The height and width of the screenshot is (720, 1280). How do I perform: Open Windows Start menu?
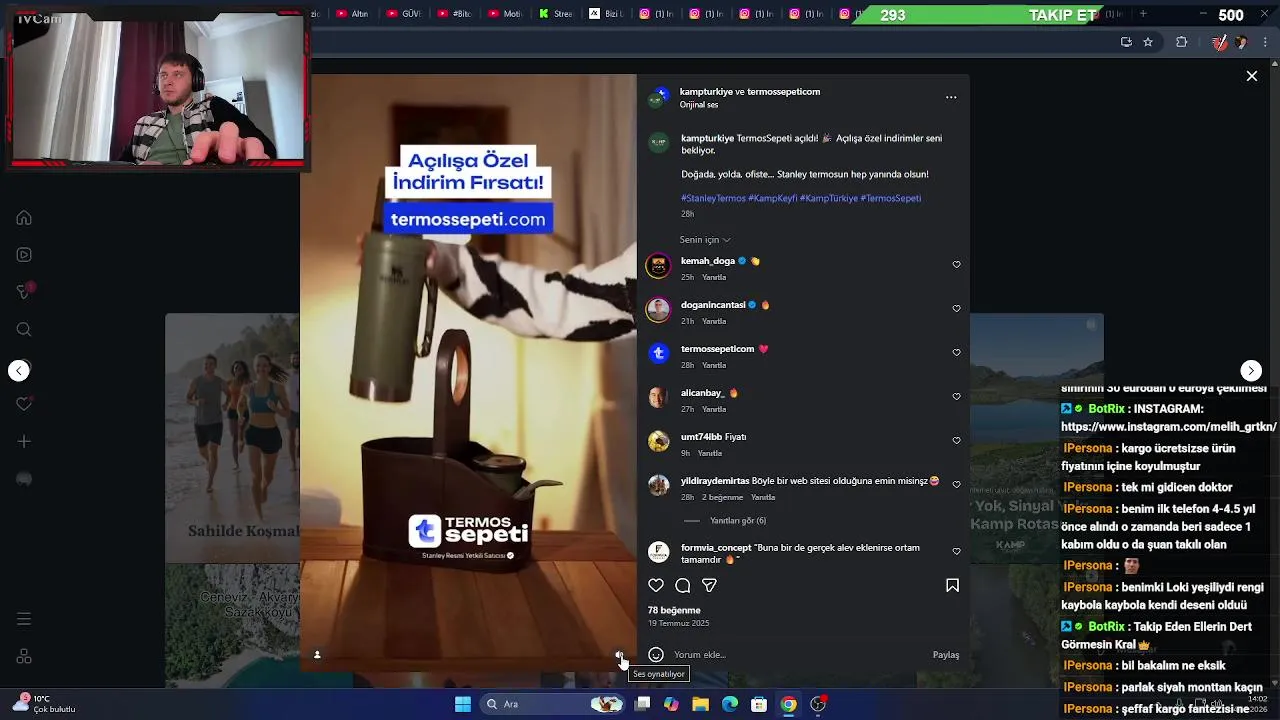coord(463,704)
